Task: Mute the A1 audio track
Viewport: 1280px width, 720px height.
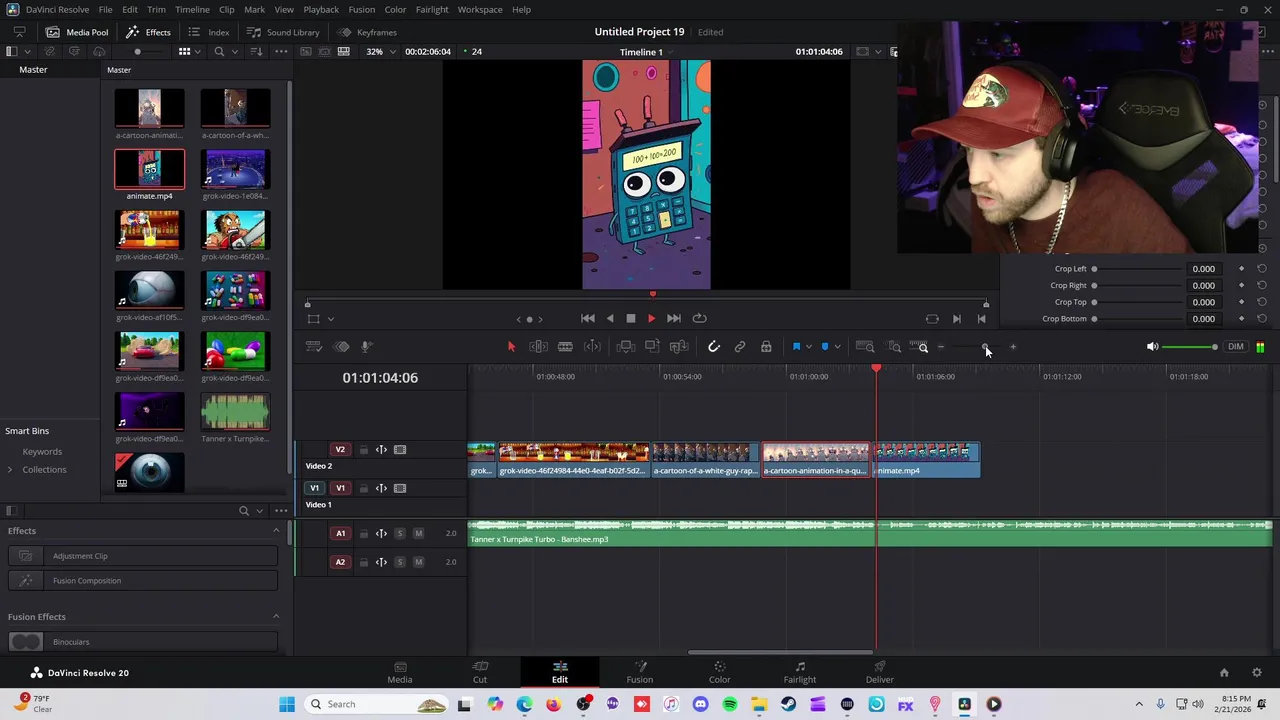Action: click(x=418, y=533)
